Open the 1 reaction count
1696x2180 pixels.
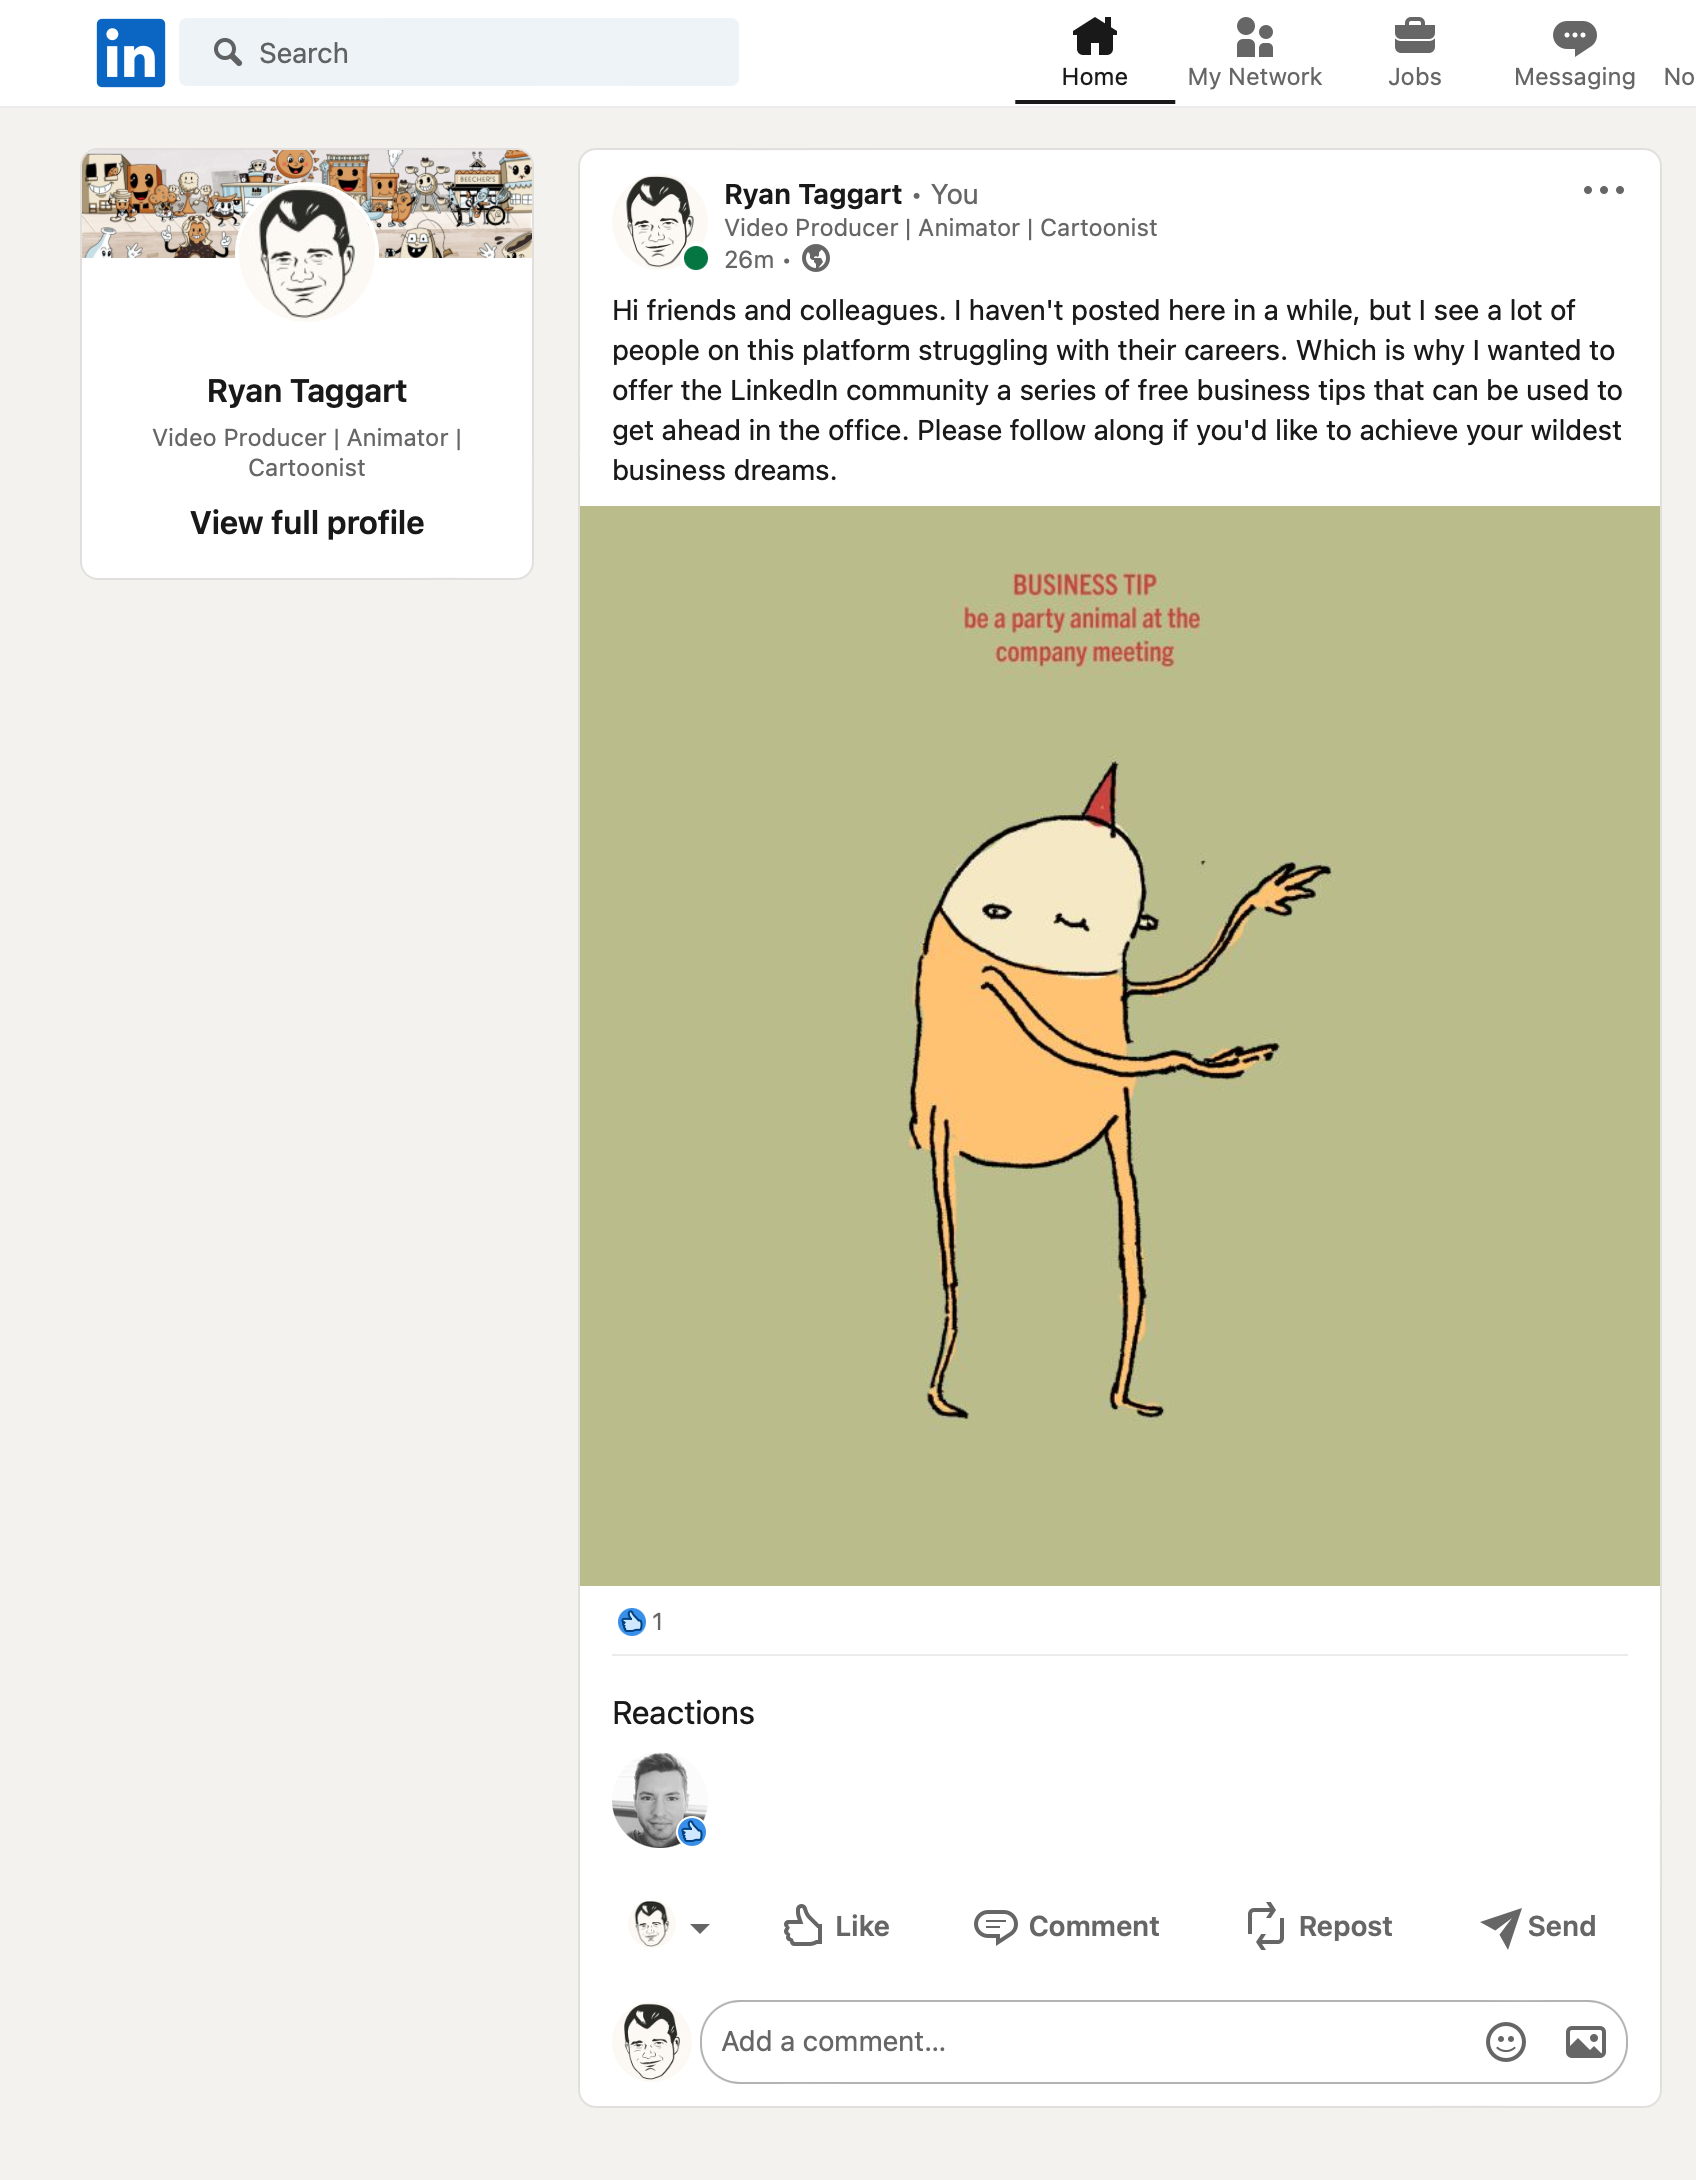[x=640, y=1621]
